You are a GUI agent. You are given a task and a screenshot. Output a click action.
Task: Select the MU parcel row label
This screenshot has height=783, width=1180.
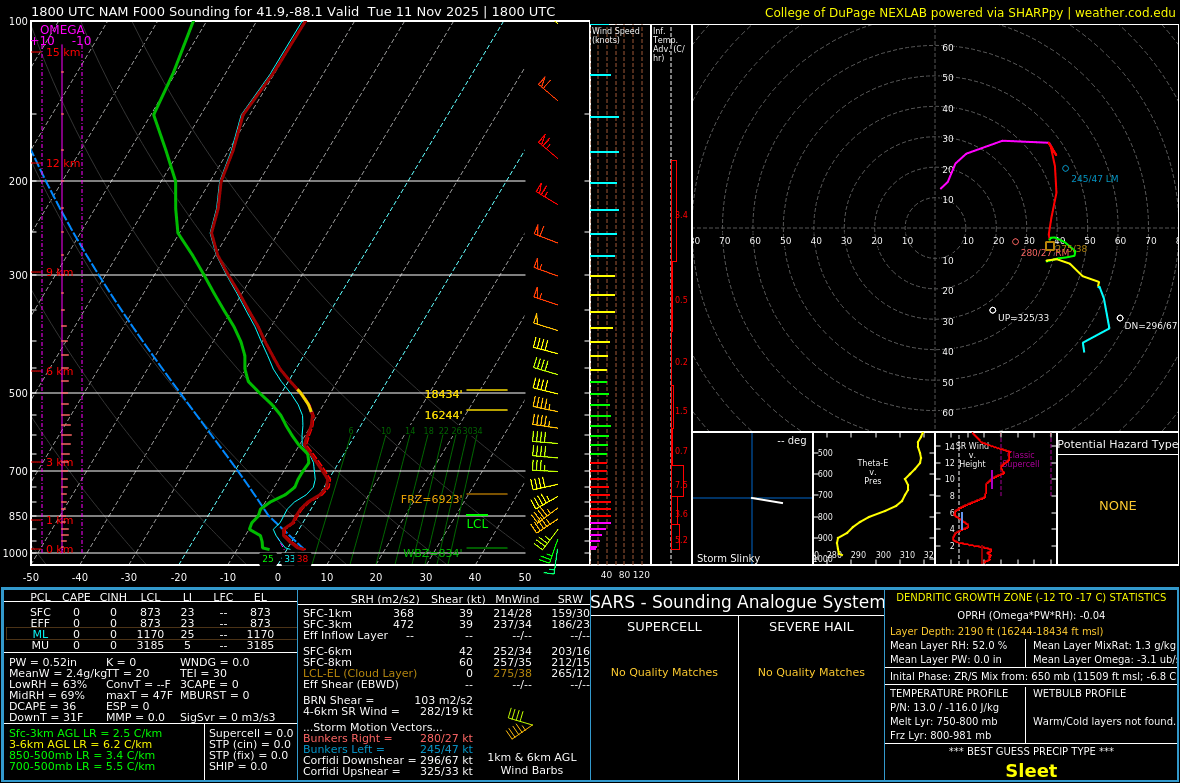tap(40, 645)
